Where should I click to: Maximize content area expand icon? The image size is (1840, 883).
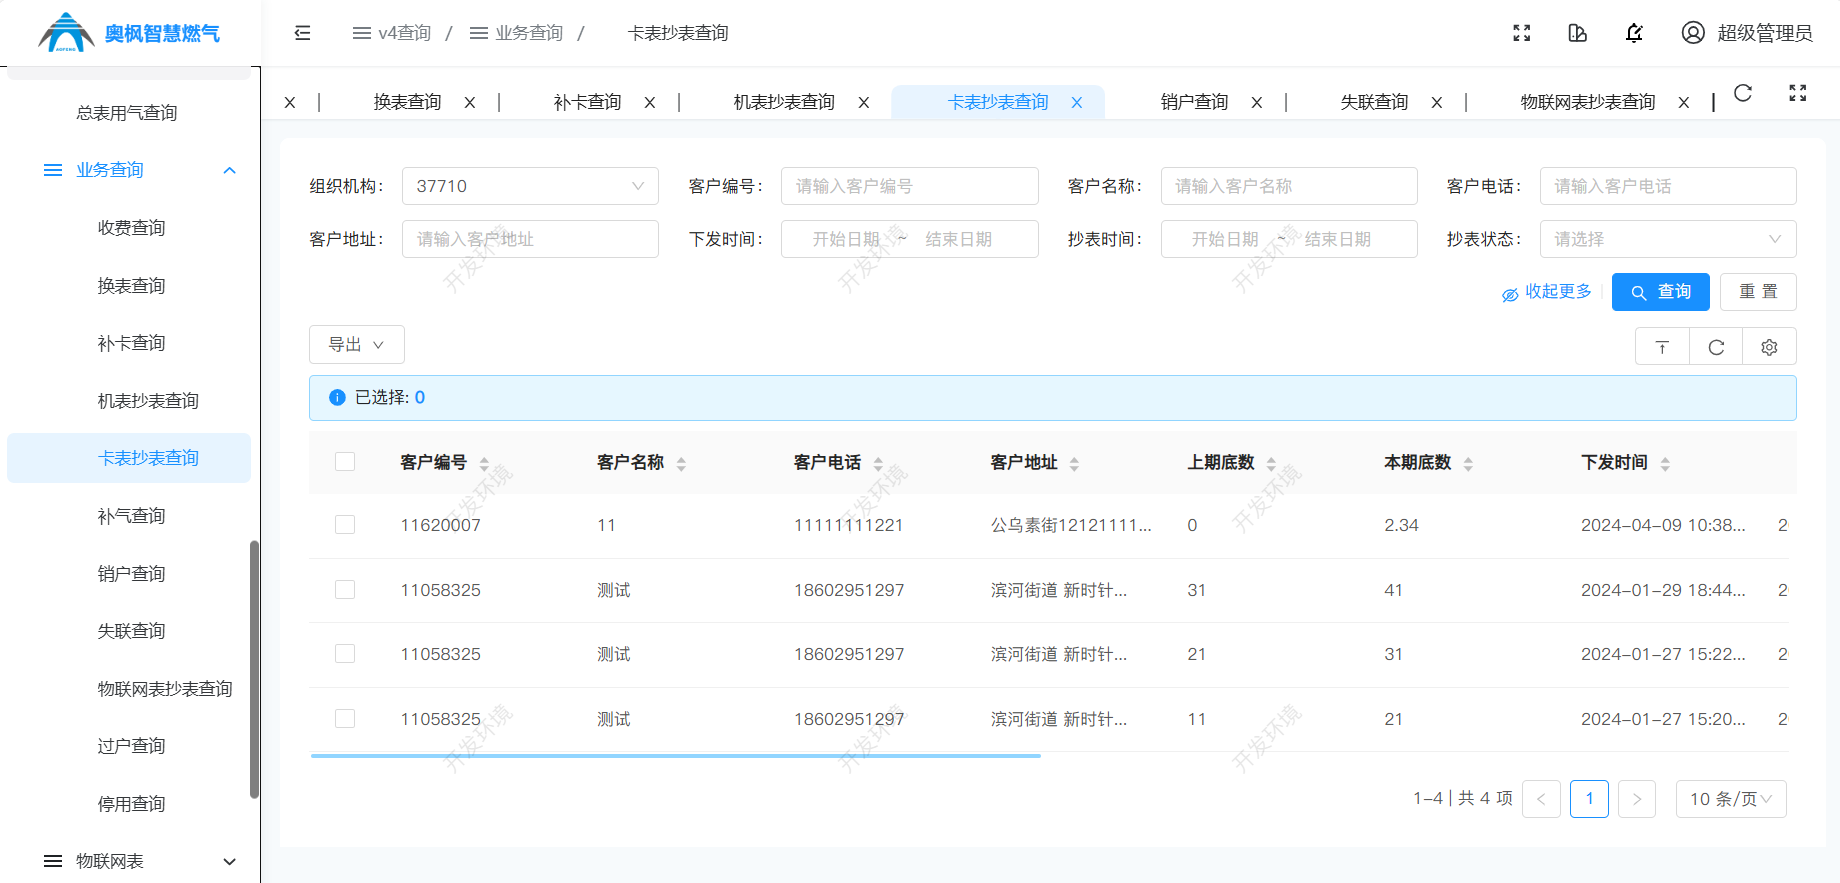click(x=1798, y=93)
